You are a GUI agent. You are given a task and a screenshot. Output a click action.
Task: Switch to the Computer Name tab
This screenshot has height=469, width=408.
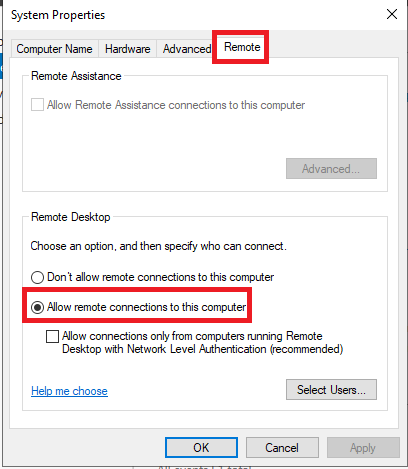pos(54,49)
